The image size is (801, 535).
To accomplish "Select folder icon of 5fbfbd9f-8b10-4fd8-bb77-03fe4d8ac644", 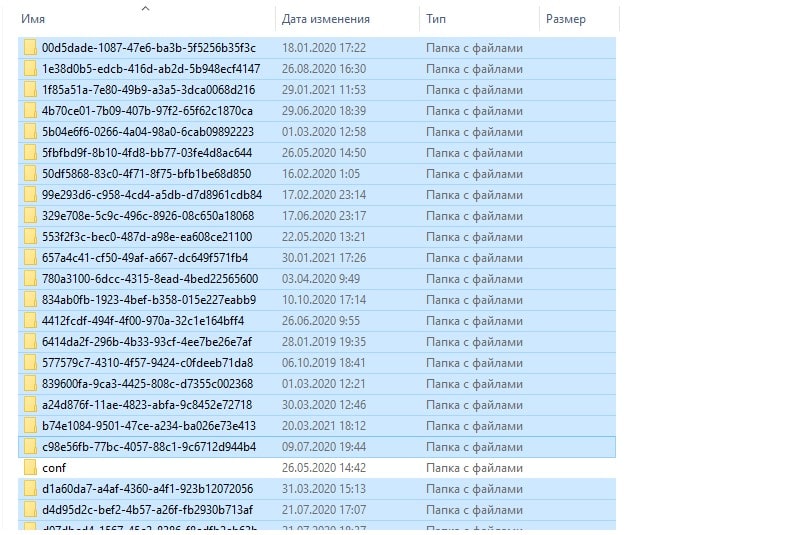I will [x=30, y=152].
